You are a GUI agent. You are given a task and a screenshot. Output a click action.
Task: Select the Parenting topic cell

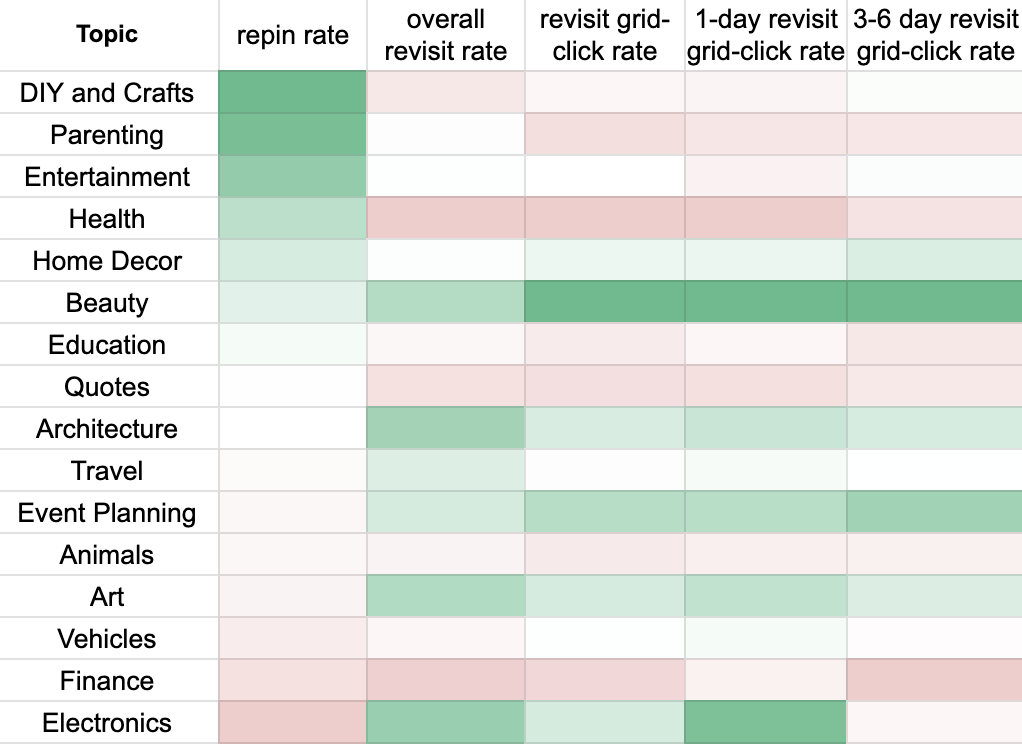pyautogui.click(x=107, y=135)
